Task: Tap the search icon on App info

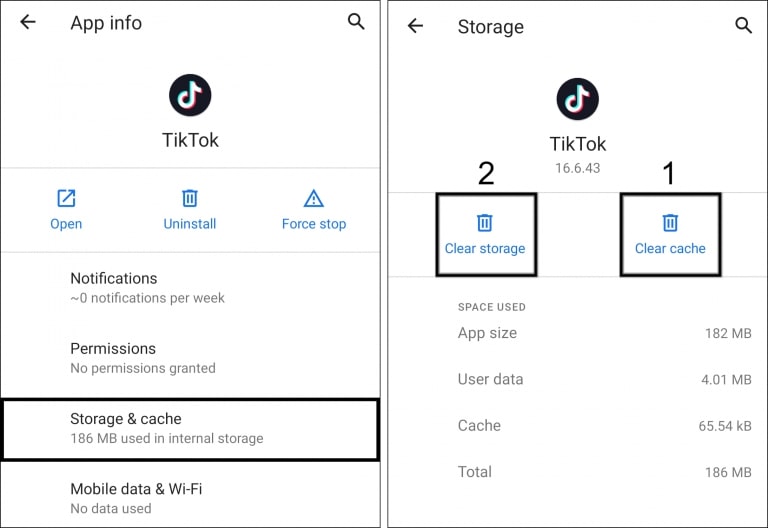Action: pos(356,22)
